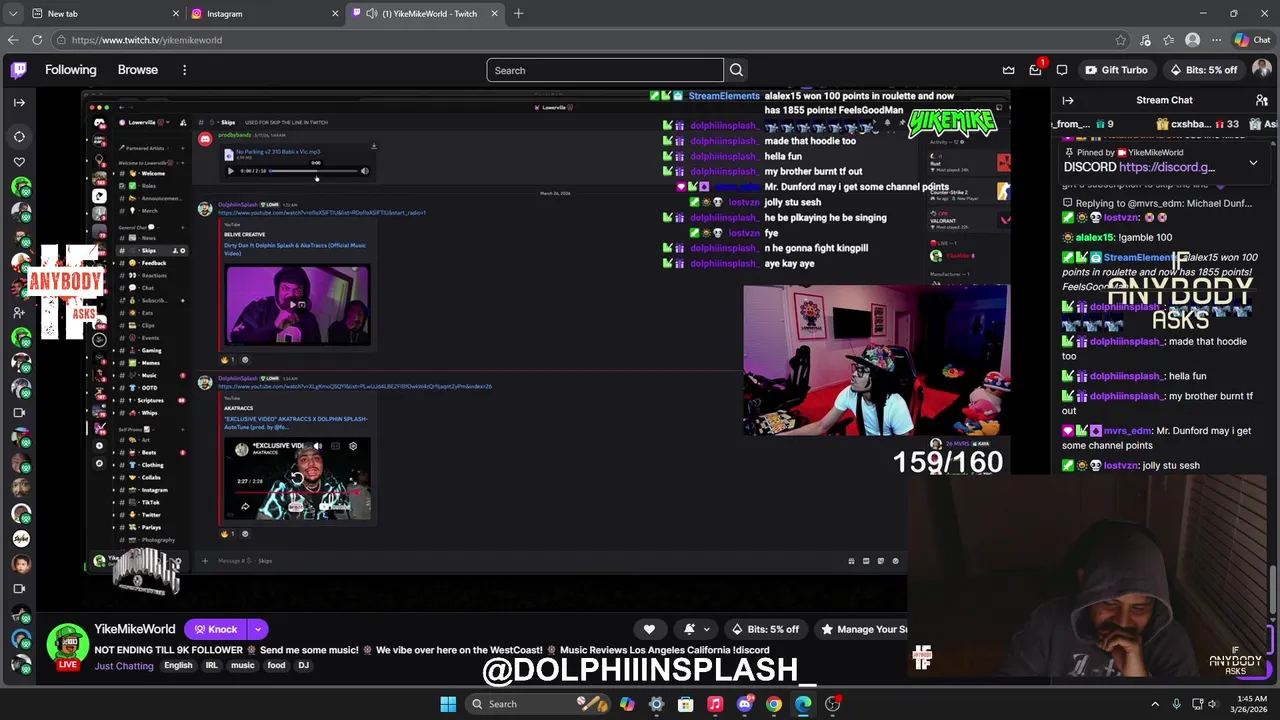Open Discord from the taskbar
The image size is (1280, 720).
(x=744, y=704)
